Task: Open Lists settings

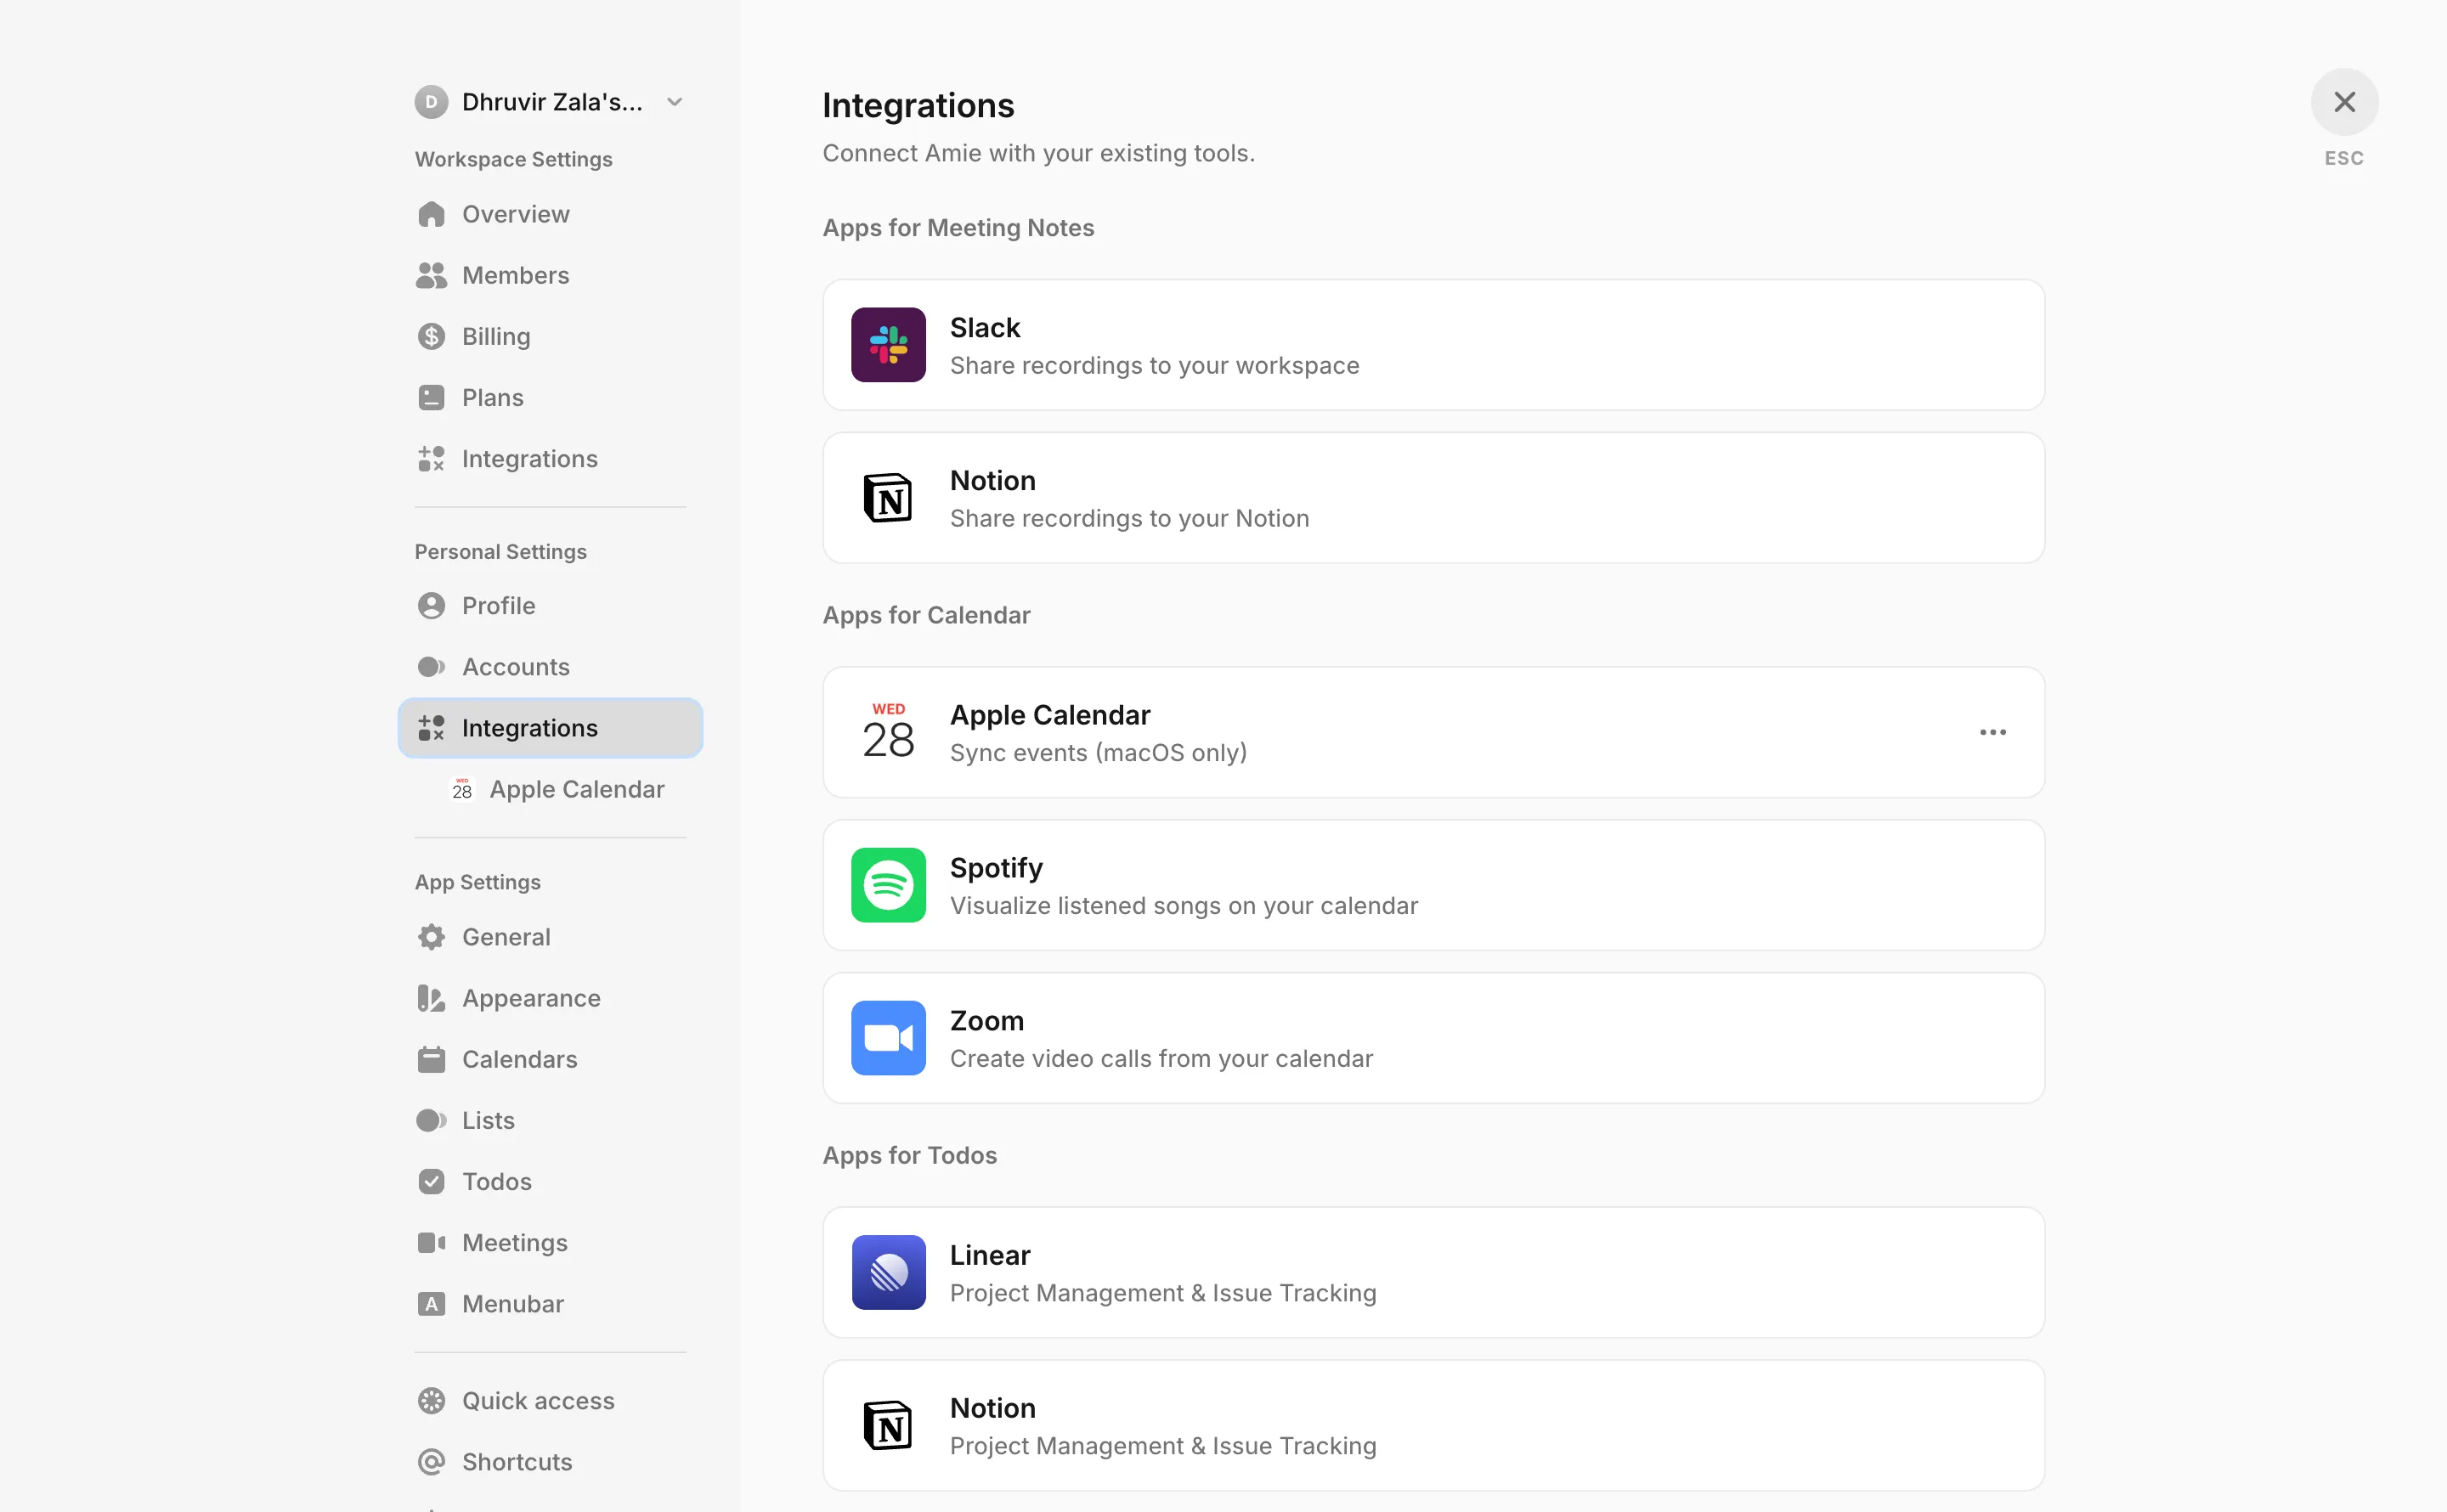Action: click(x=550, y=1120)
